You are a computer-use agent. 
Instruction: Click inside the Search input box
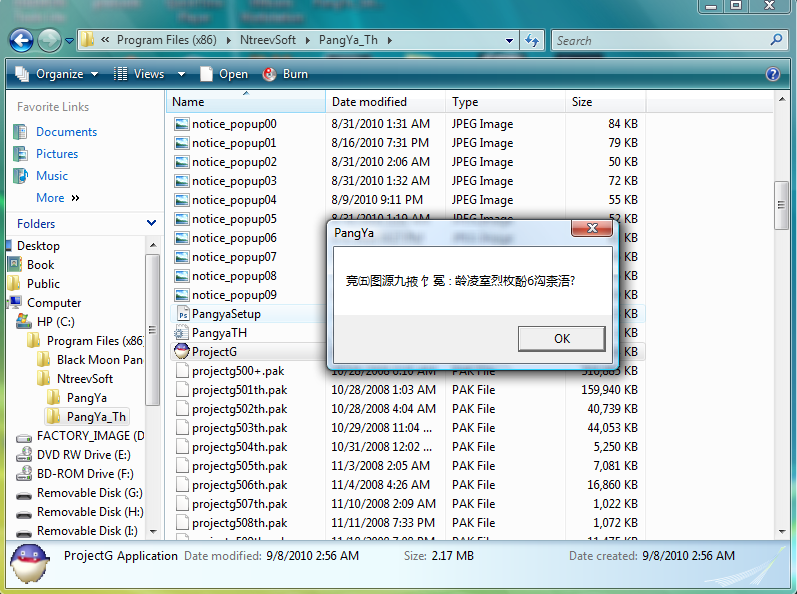click(x=660, y=41)
